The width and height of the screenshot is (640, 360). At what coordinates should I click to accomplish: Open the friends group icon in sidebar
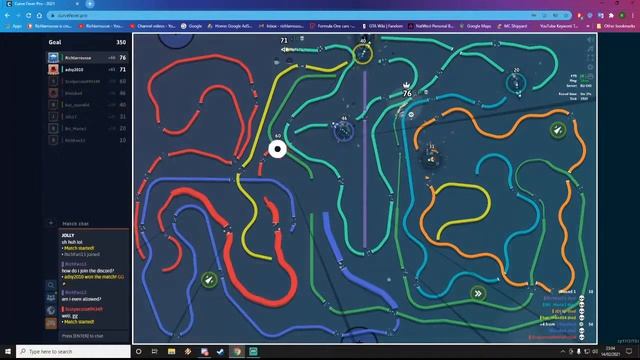(x=51, y=298)
